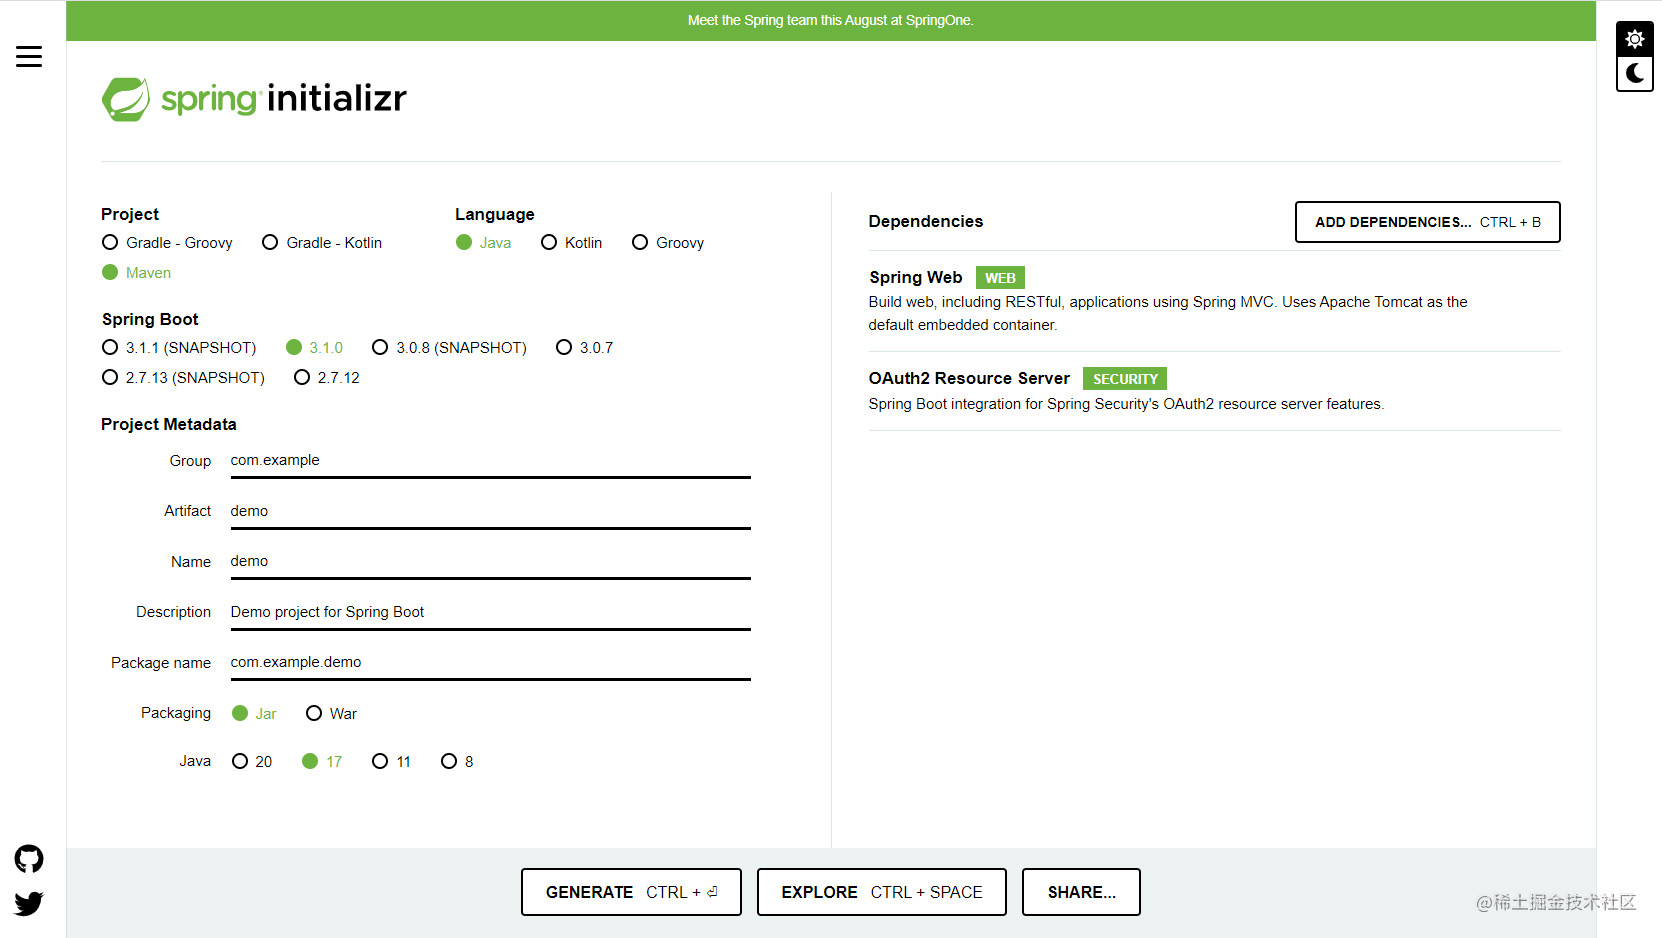Select the Spring Web dependency
The image size is (1662, 938).
tap(1214, 300)
